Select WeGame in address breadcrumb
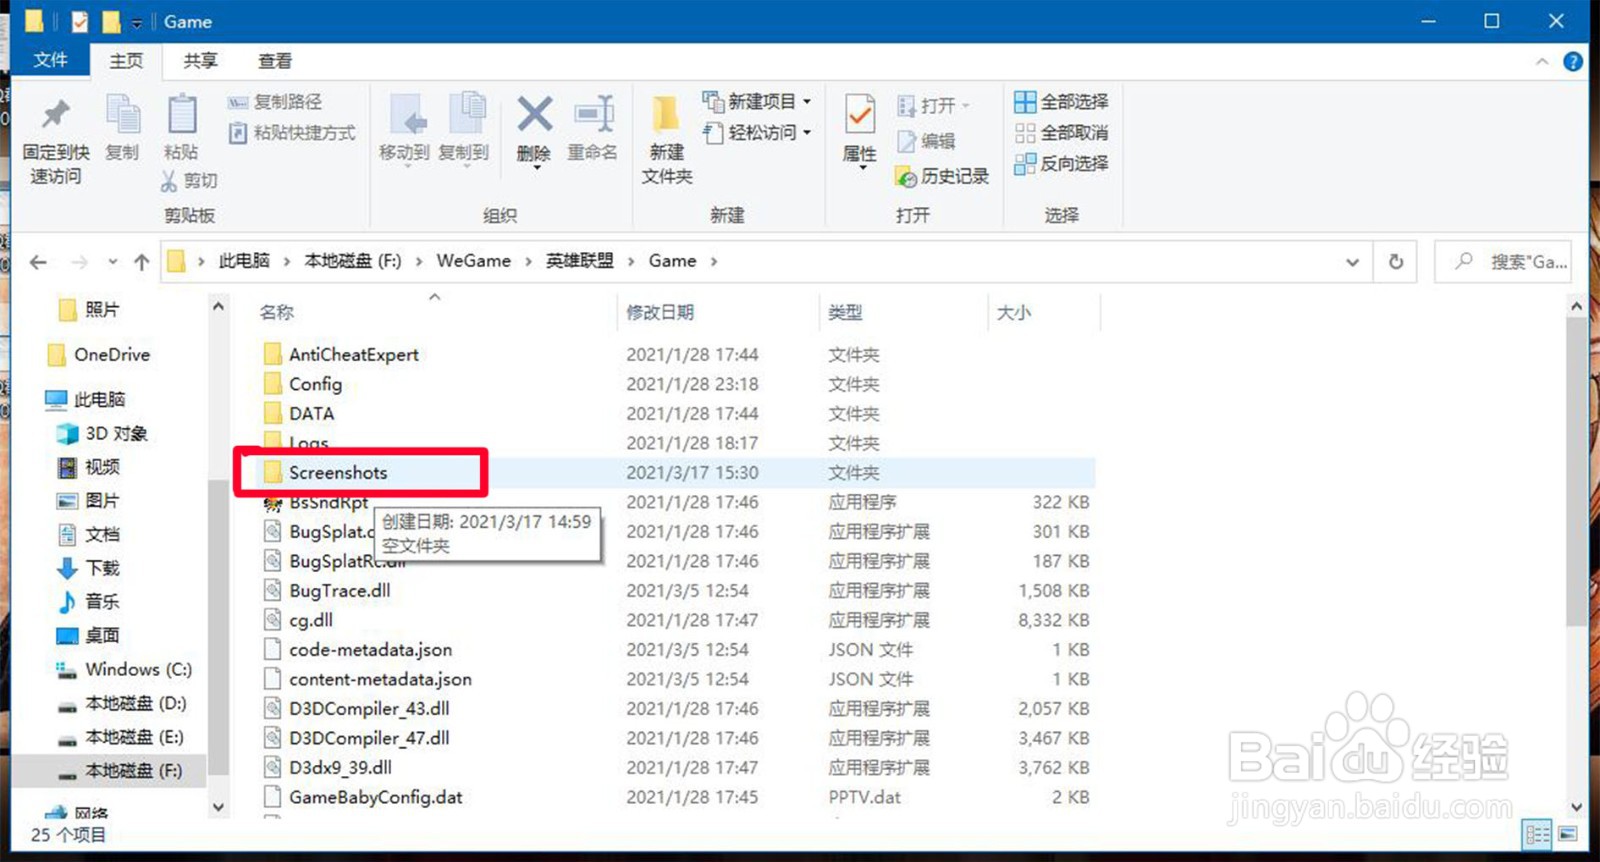 pyautogui.click(x=473, y=261)
